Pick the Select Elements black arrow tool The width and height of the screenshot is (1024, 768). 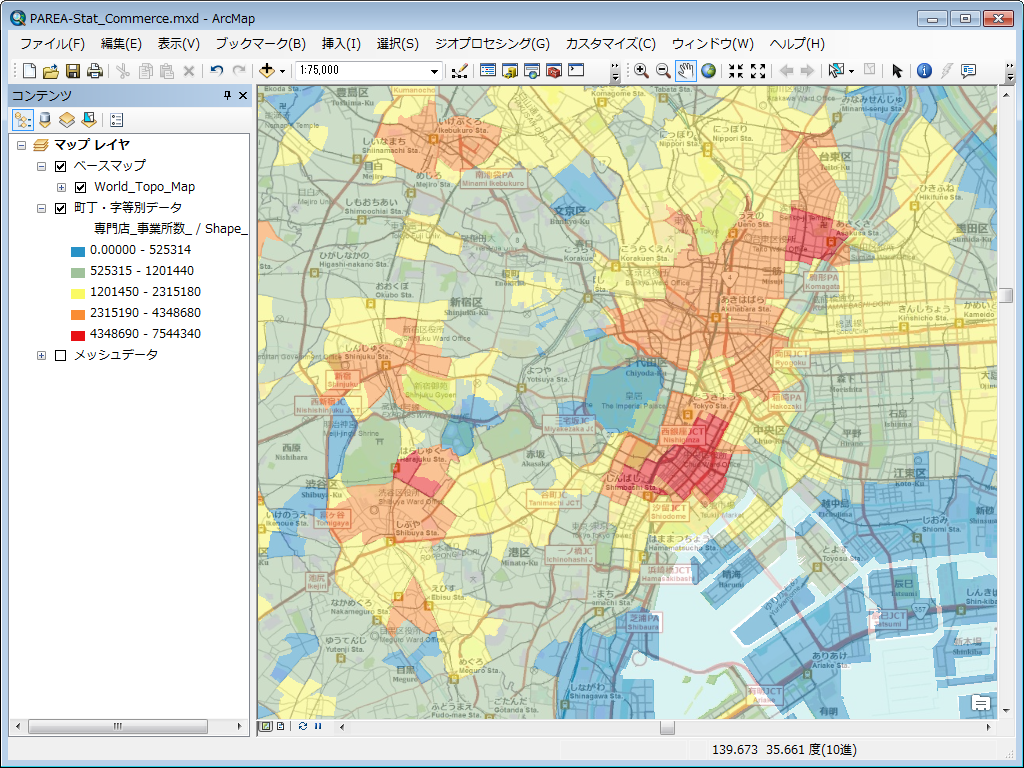tap(897, 71)
